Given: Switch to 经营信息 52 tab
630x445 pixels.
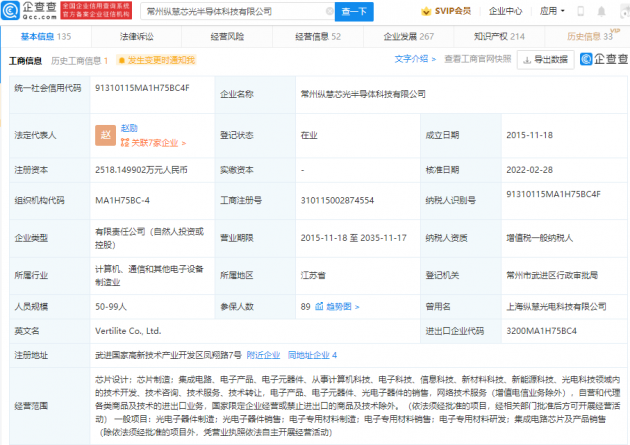Looking at the screenshot, I should [318, 37].
